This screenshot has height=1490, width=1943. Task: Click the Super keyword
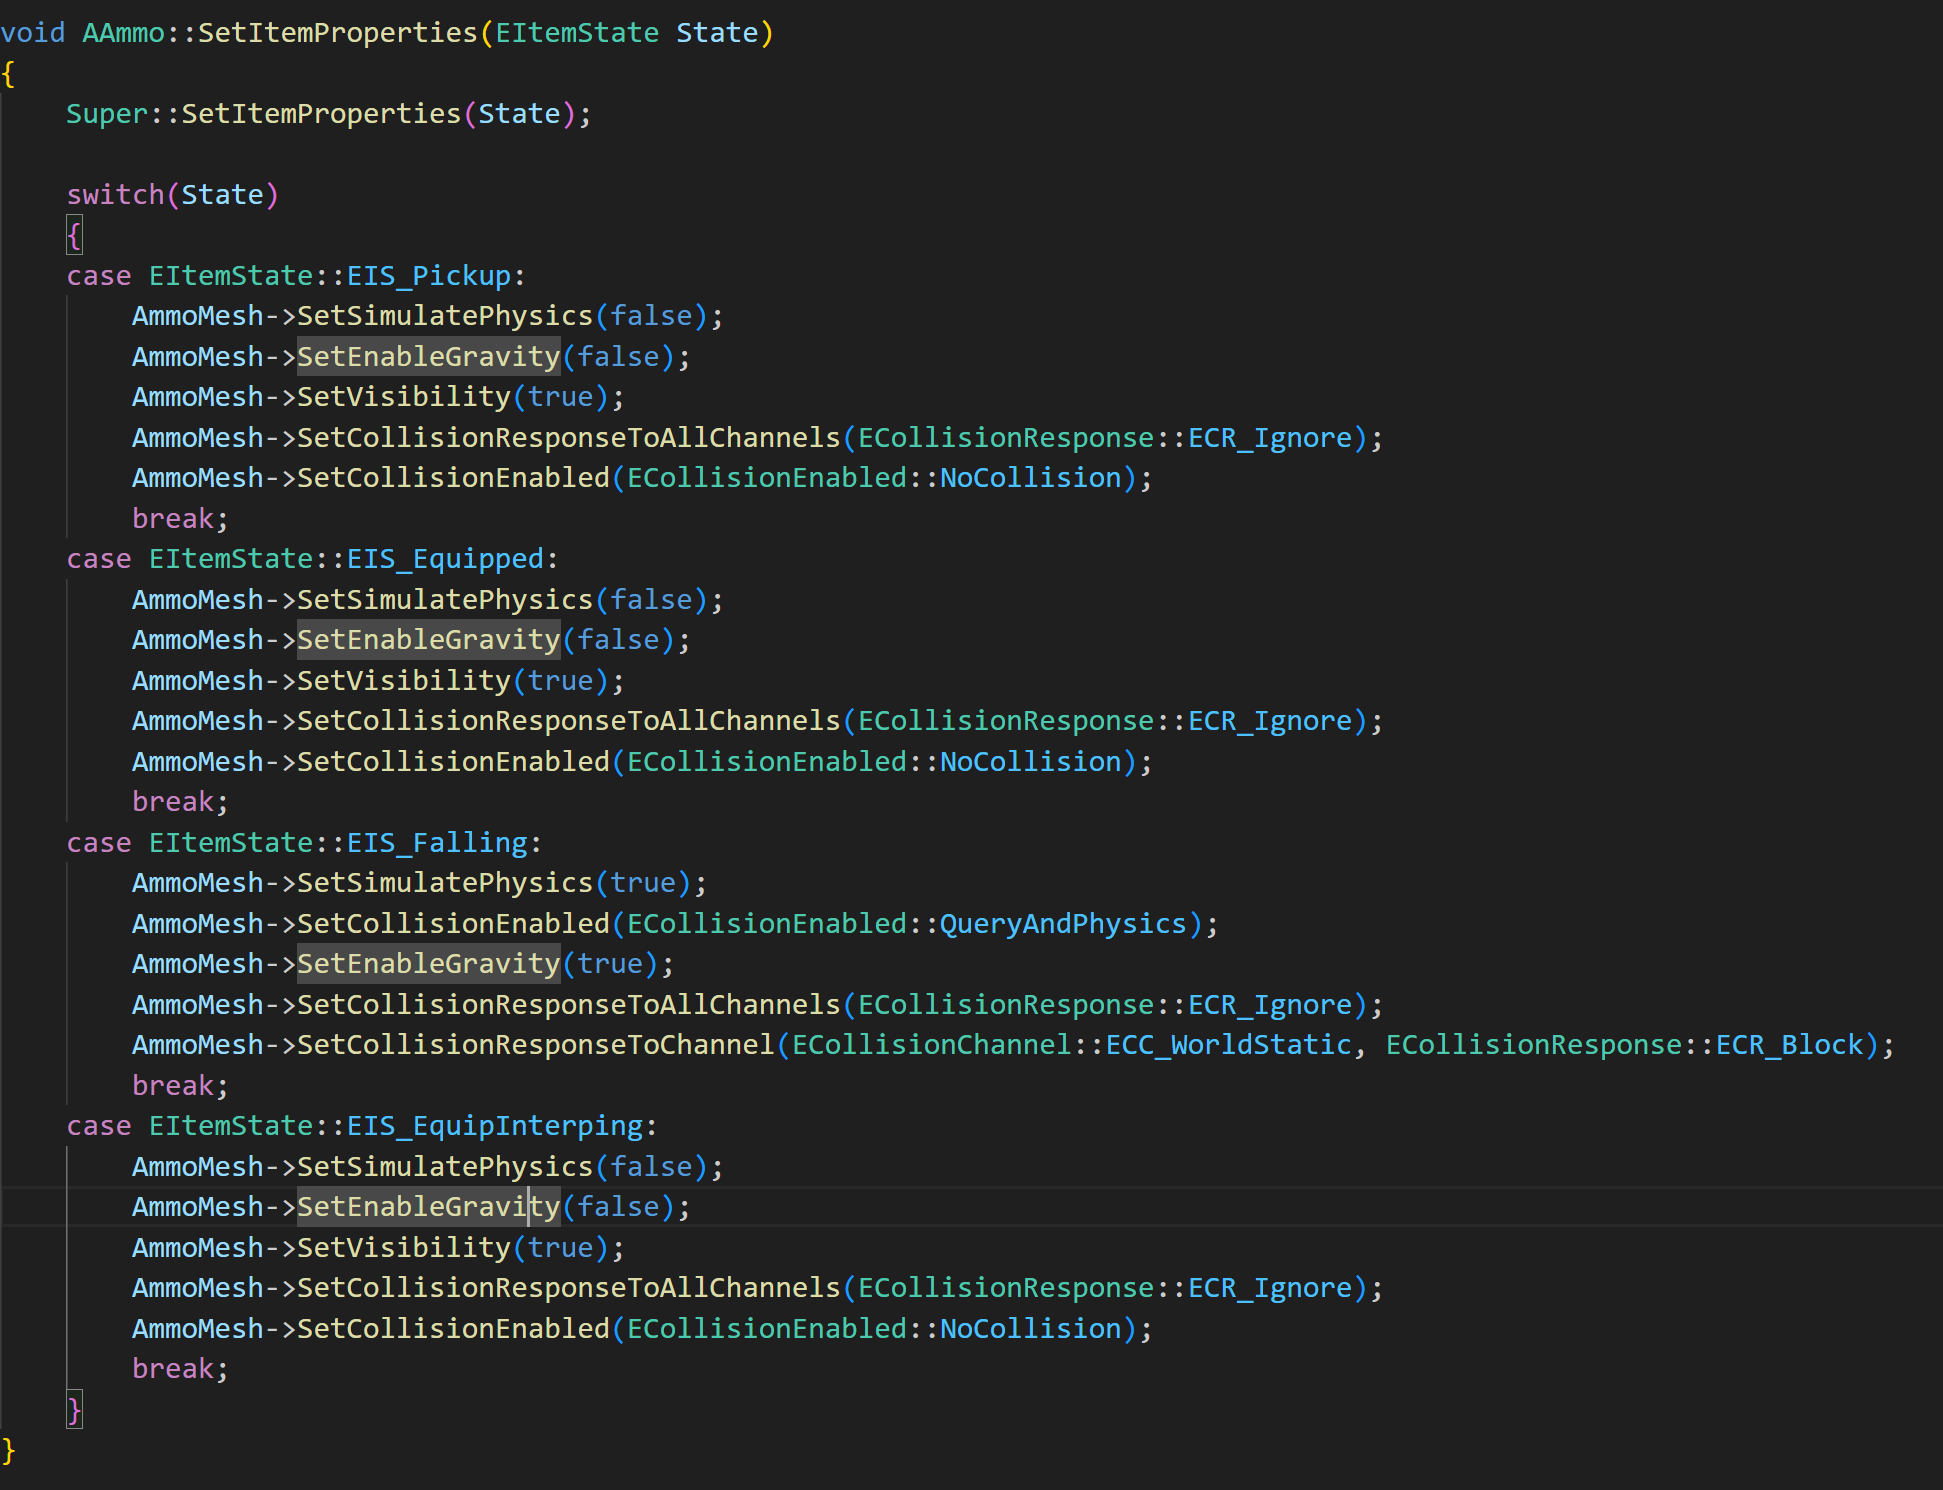click(106, 114)
